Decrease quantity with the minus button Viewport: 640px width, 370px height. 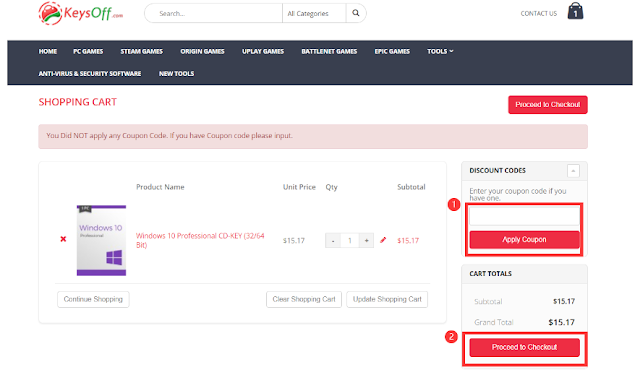[x=333, y=241]
